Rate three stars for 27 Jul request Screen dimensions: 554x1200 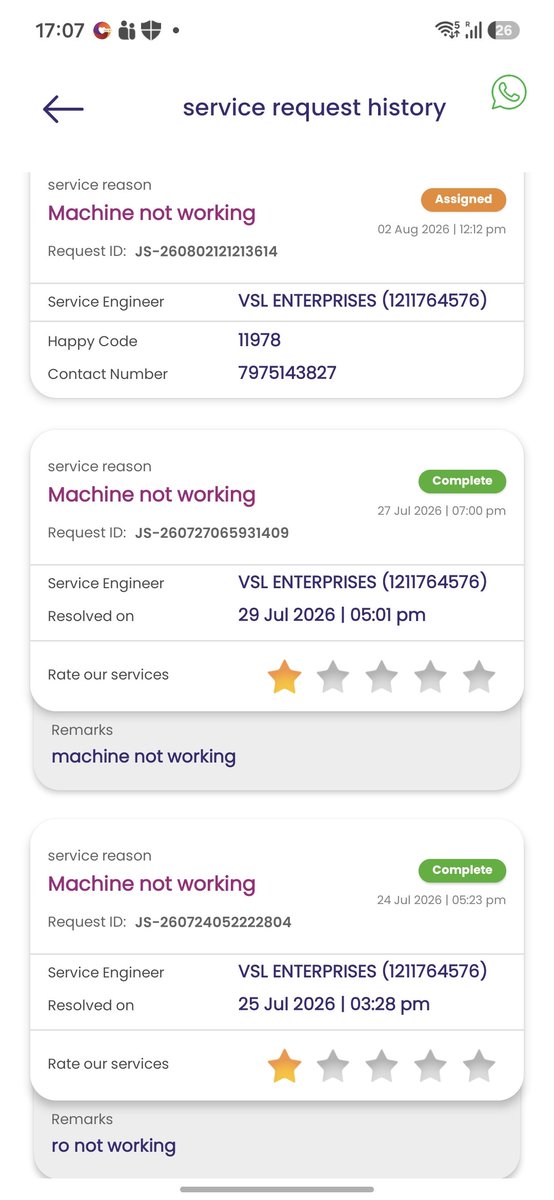coord(382,677)
